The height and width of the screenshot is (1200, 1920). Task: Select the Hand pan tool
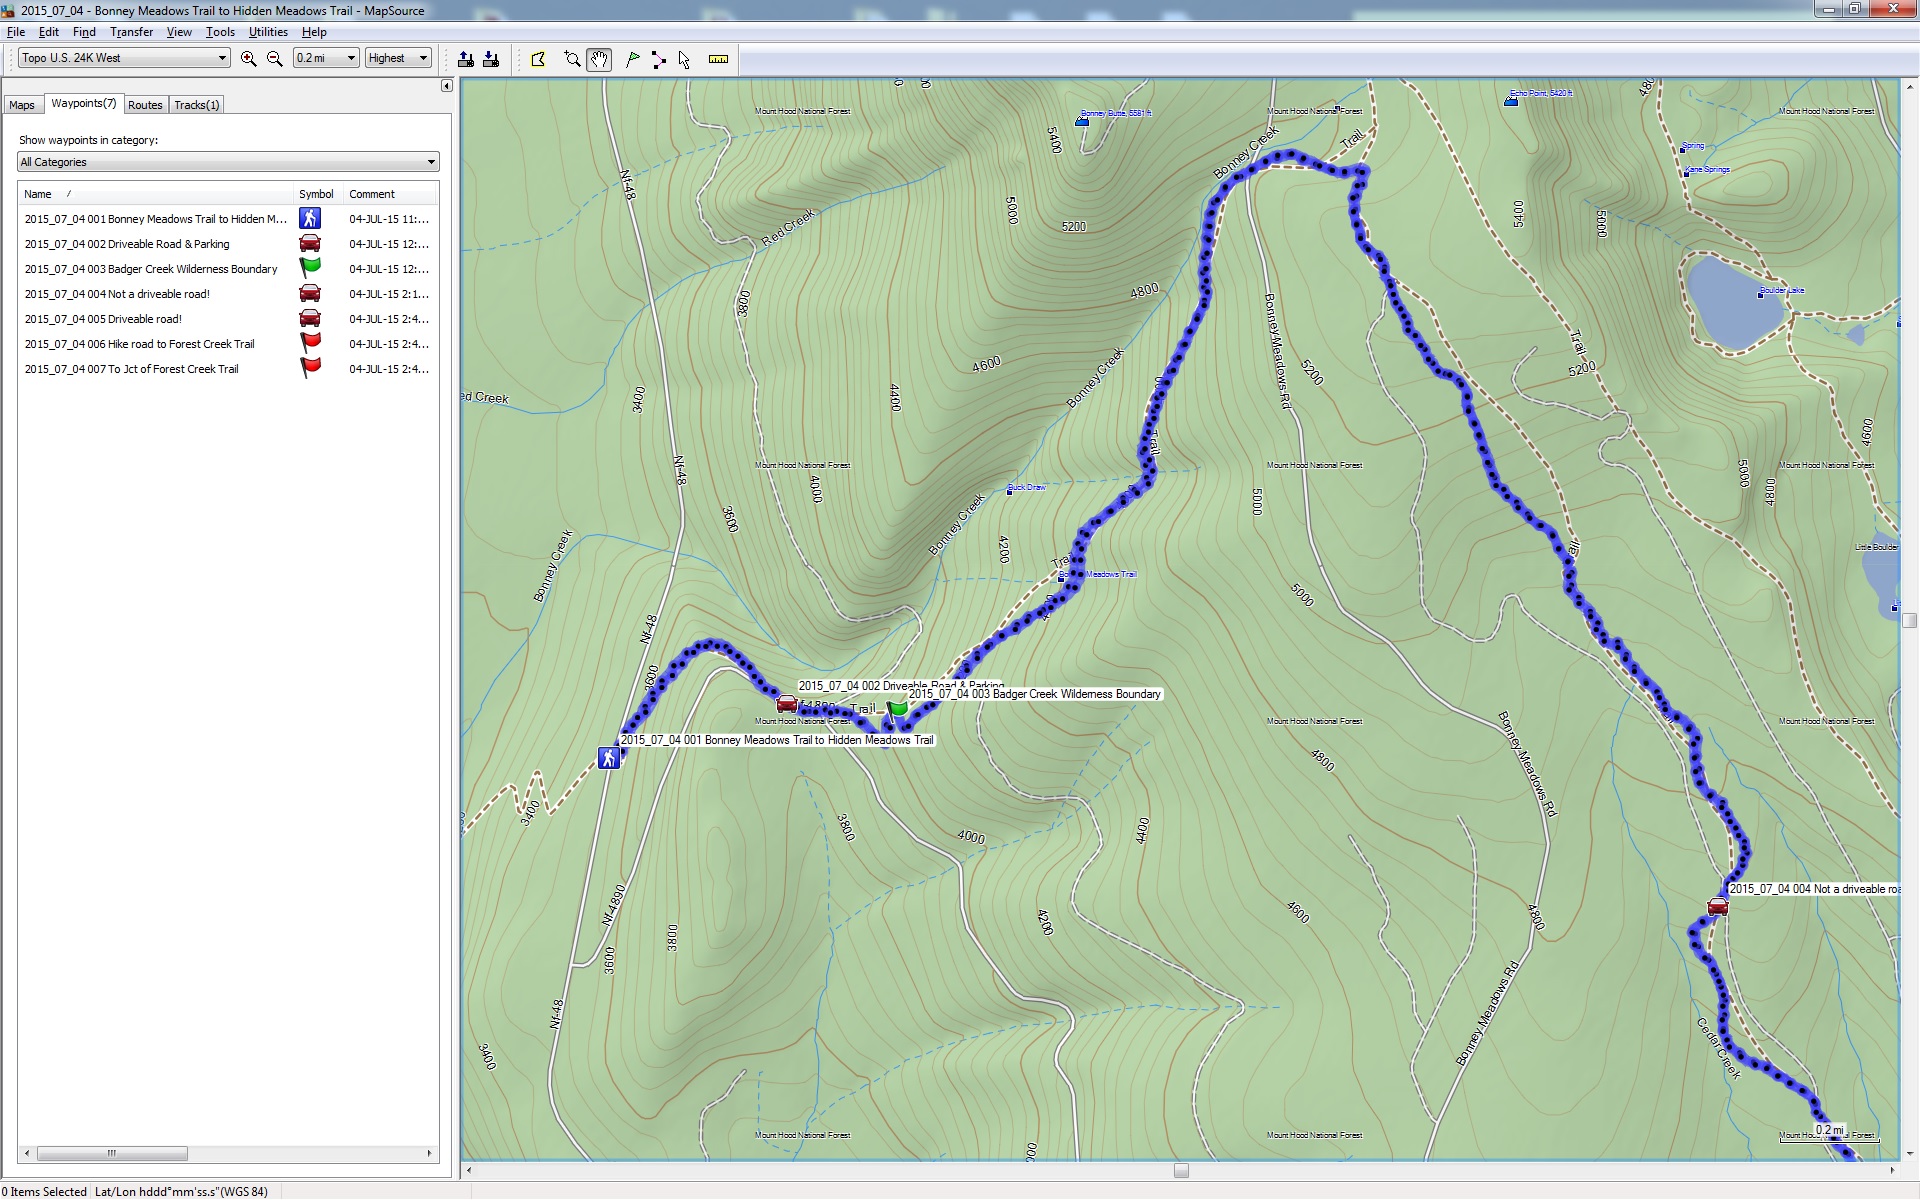click(x=599, y=59)
